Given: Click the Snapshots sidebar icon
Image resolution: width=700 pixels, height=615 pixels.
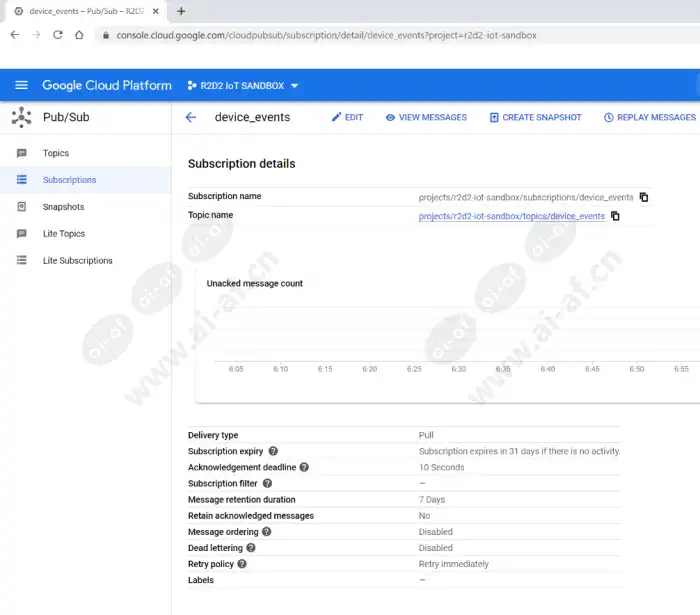Looking at the screenshot, I should click(x=21, y=207).
